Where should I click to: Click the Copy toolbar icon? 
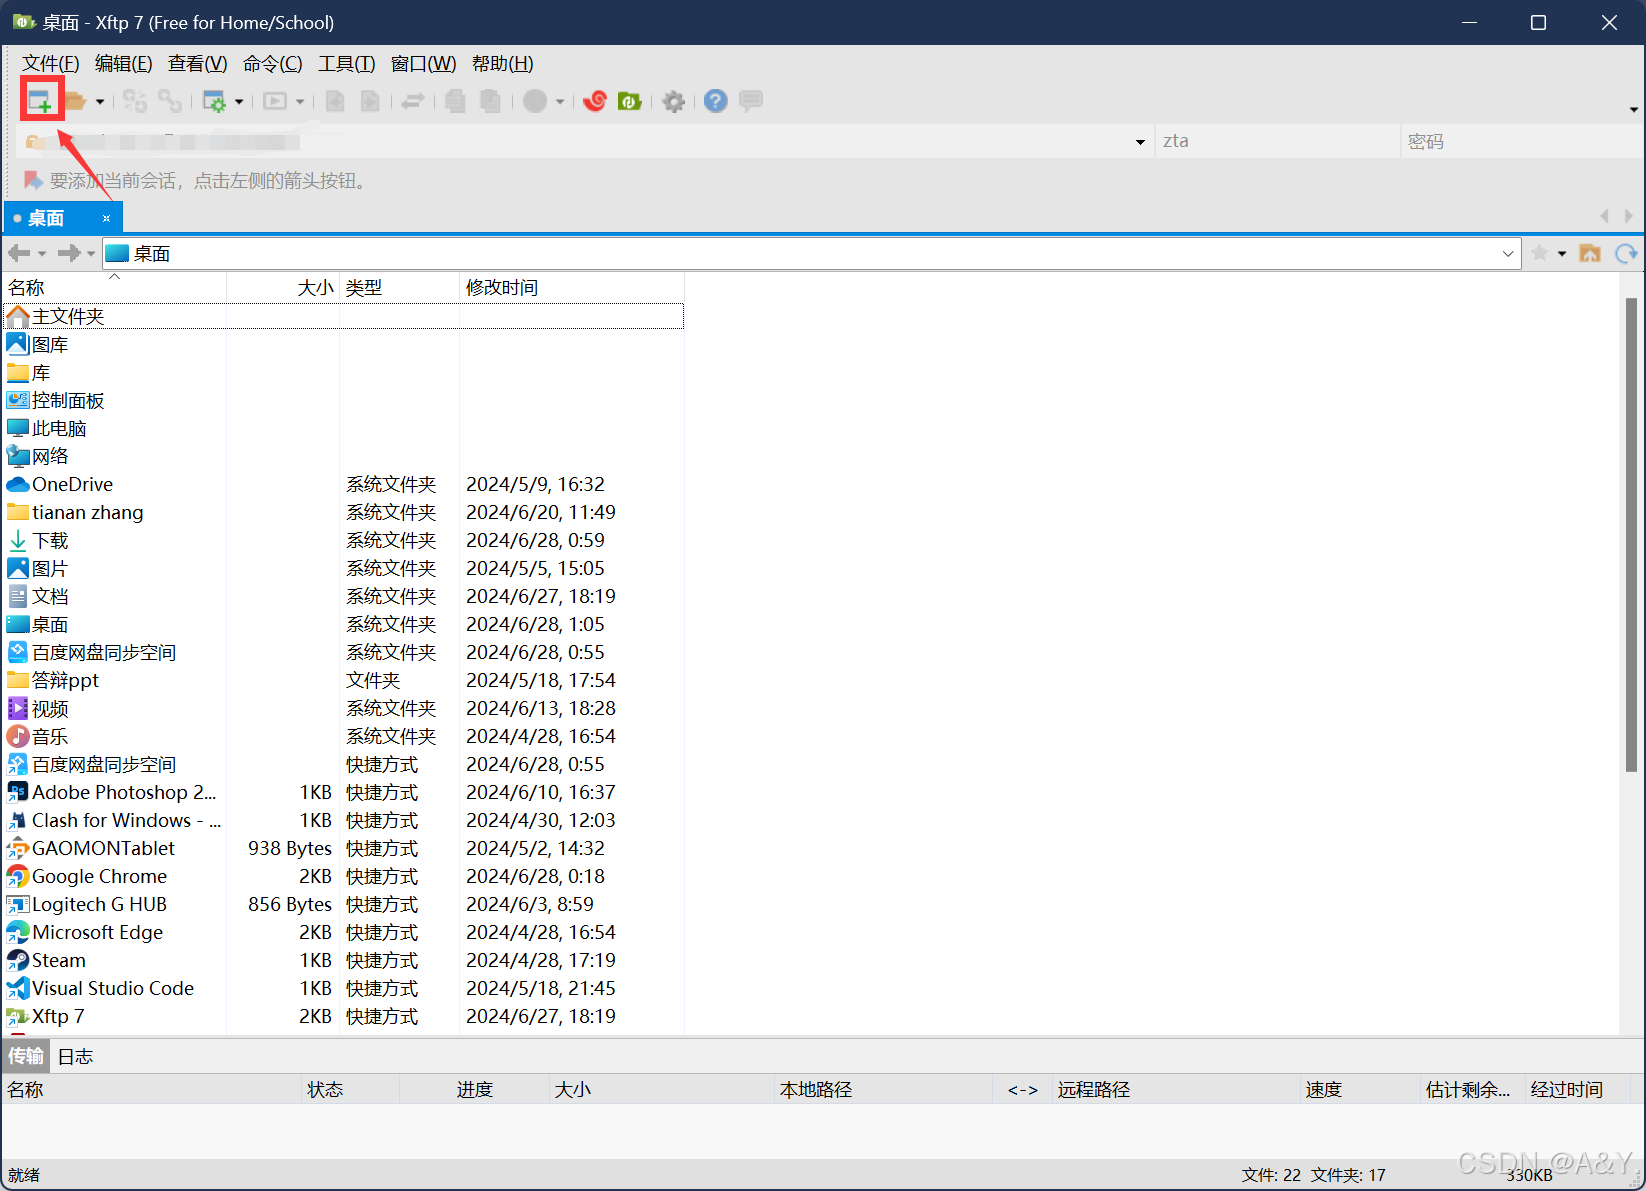(456, 101)
